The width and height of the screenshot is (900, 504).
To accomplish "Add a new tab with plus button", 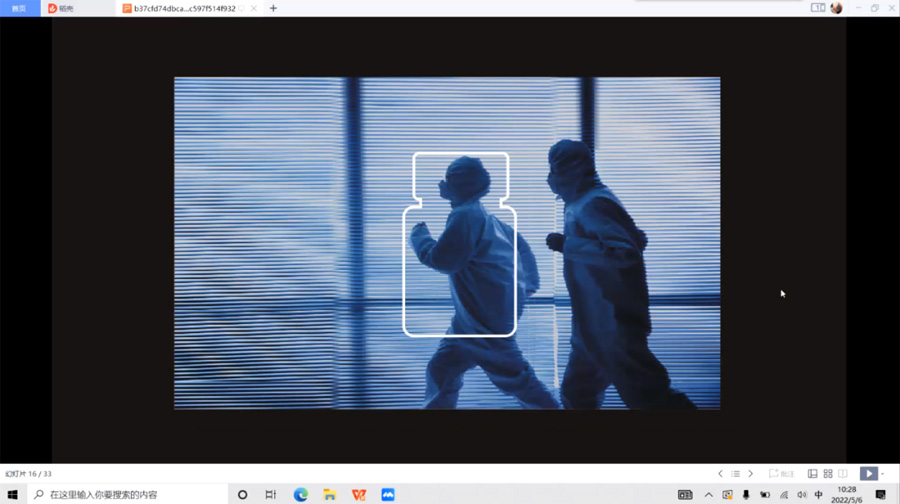I will pos(273,8).
